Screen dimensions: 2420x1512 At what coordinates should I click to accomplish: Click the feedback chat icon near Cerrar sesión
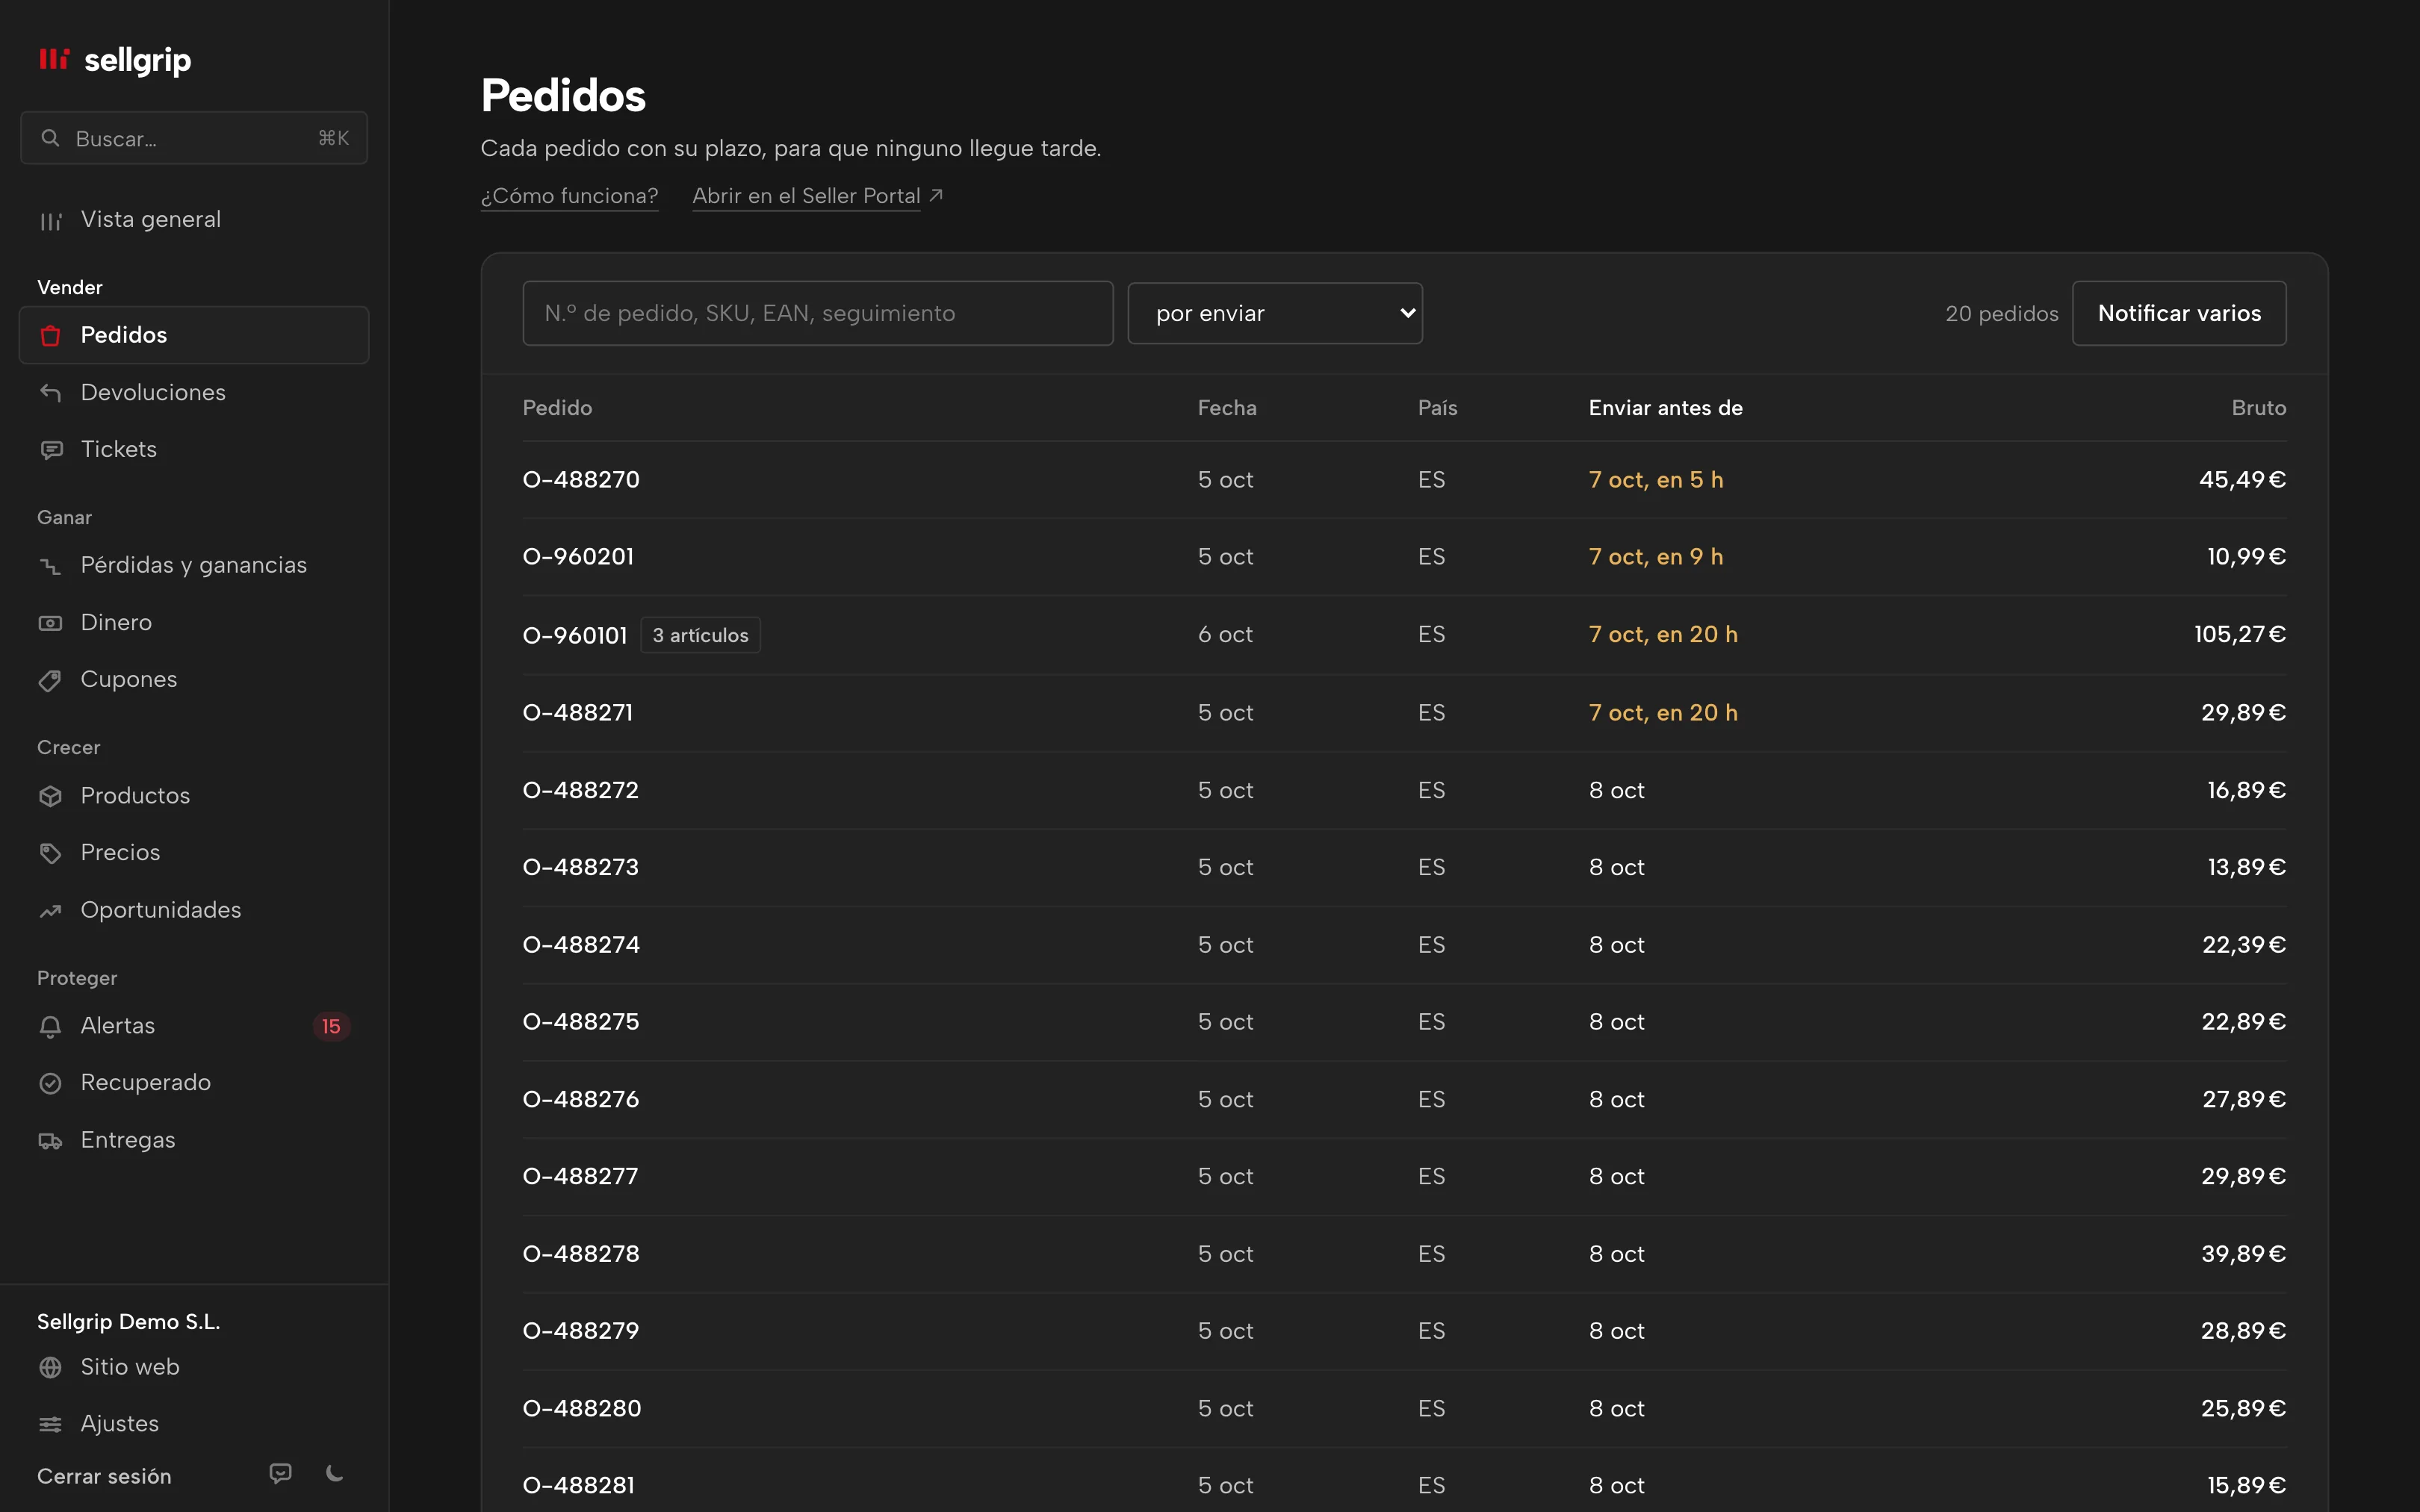pos(281,1473)
